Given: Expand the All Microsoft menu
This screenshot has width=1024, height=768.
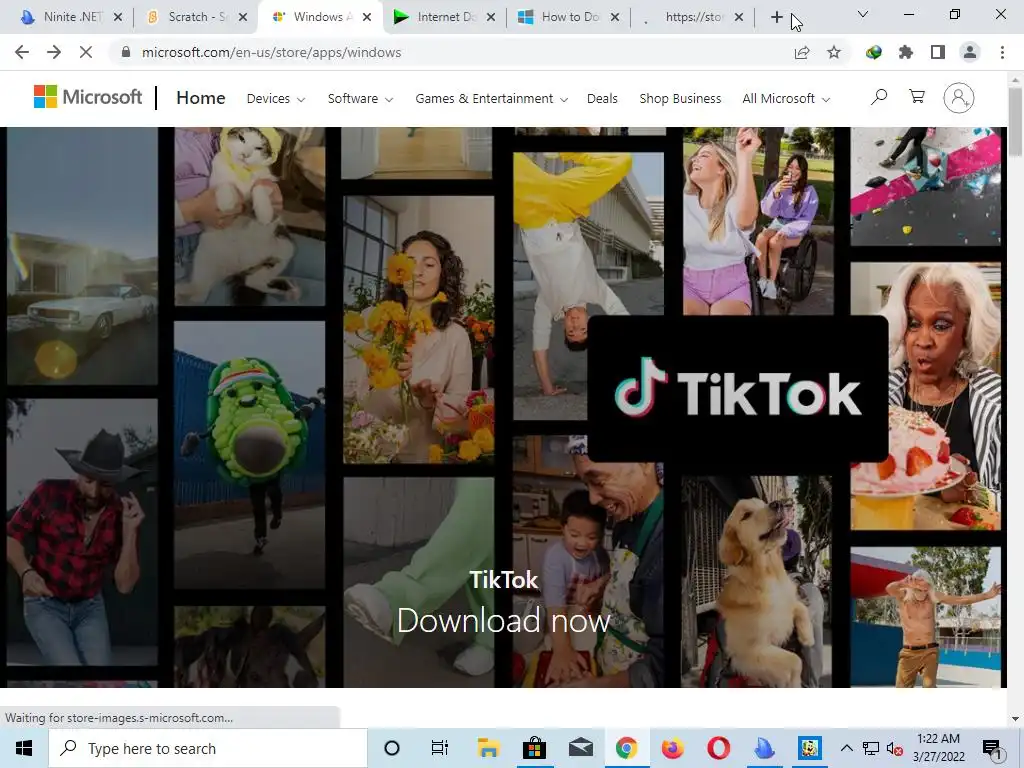Looking at the screenshot, I should click(786, 99).
